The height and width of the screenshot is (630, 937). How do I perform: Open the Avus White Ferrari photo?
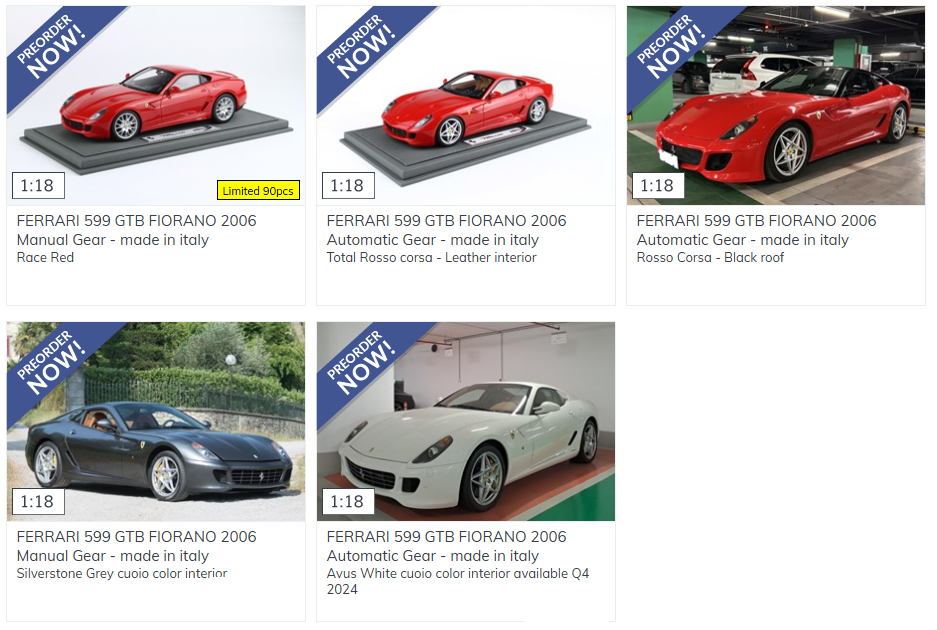[x=466, y=421]
